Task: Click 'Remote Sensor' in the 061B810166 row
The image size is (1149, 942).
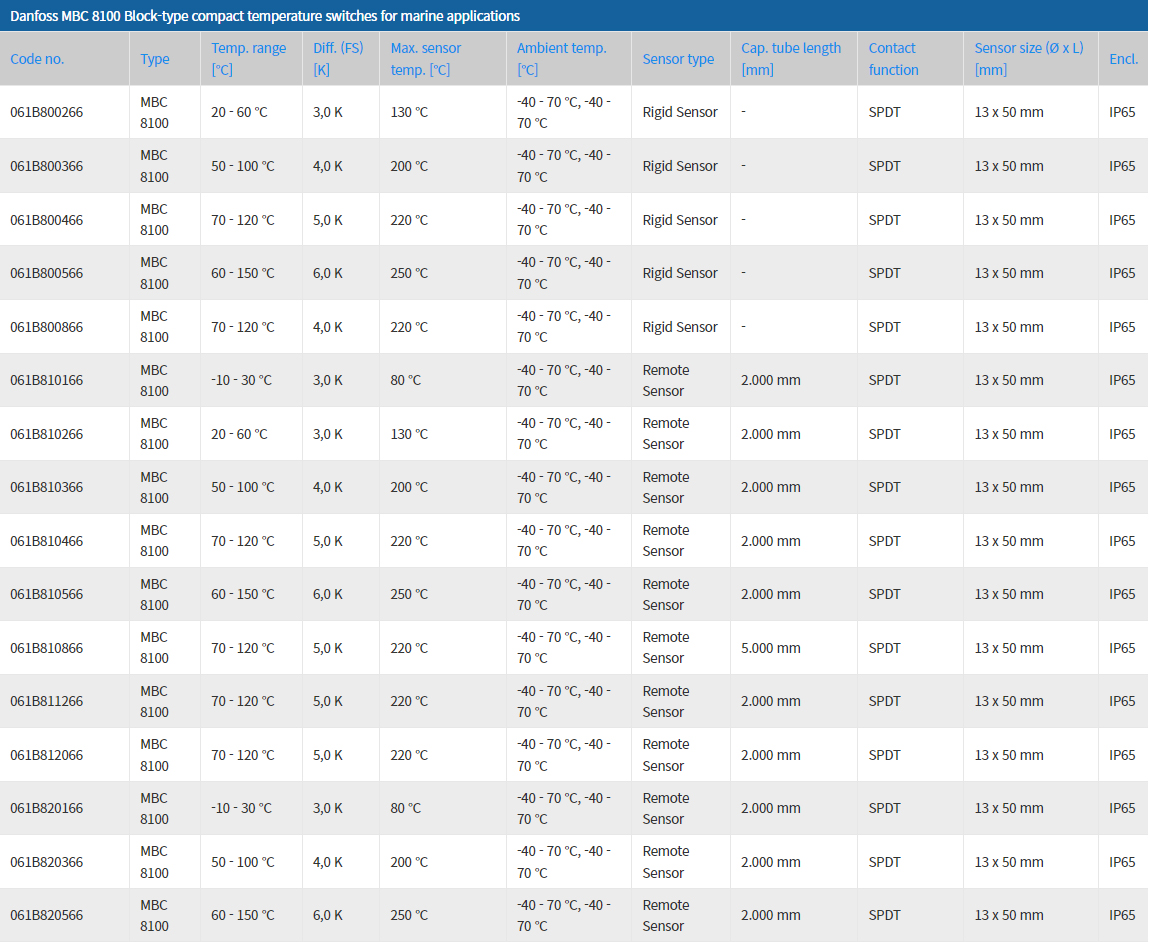Action: point(666,380)
